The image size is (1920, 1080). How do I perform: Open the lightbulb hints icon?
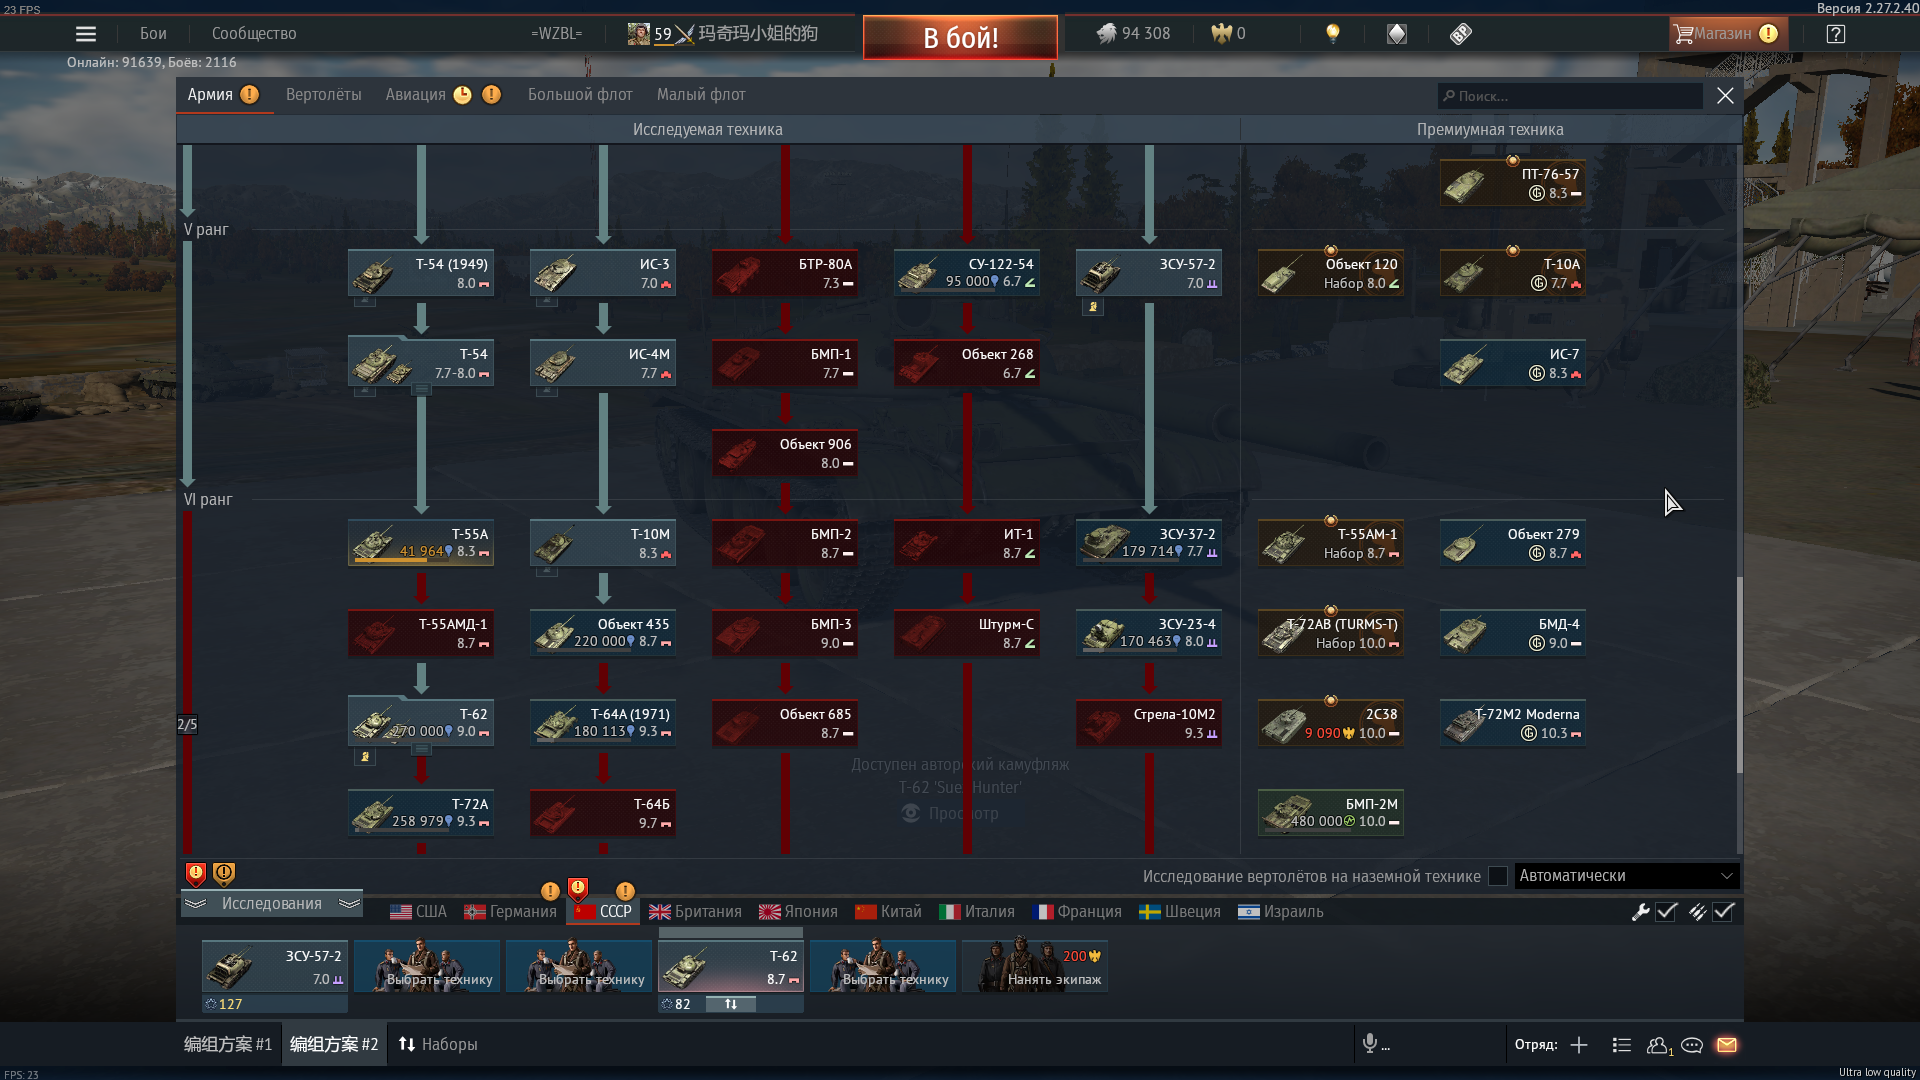click(x=1332, y=34)
